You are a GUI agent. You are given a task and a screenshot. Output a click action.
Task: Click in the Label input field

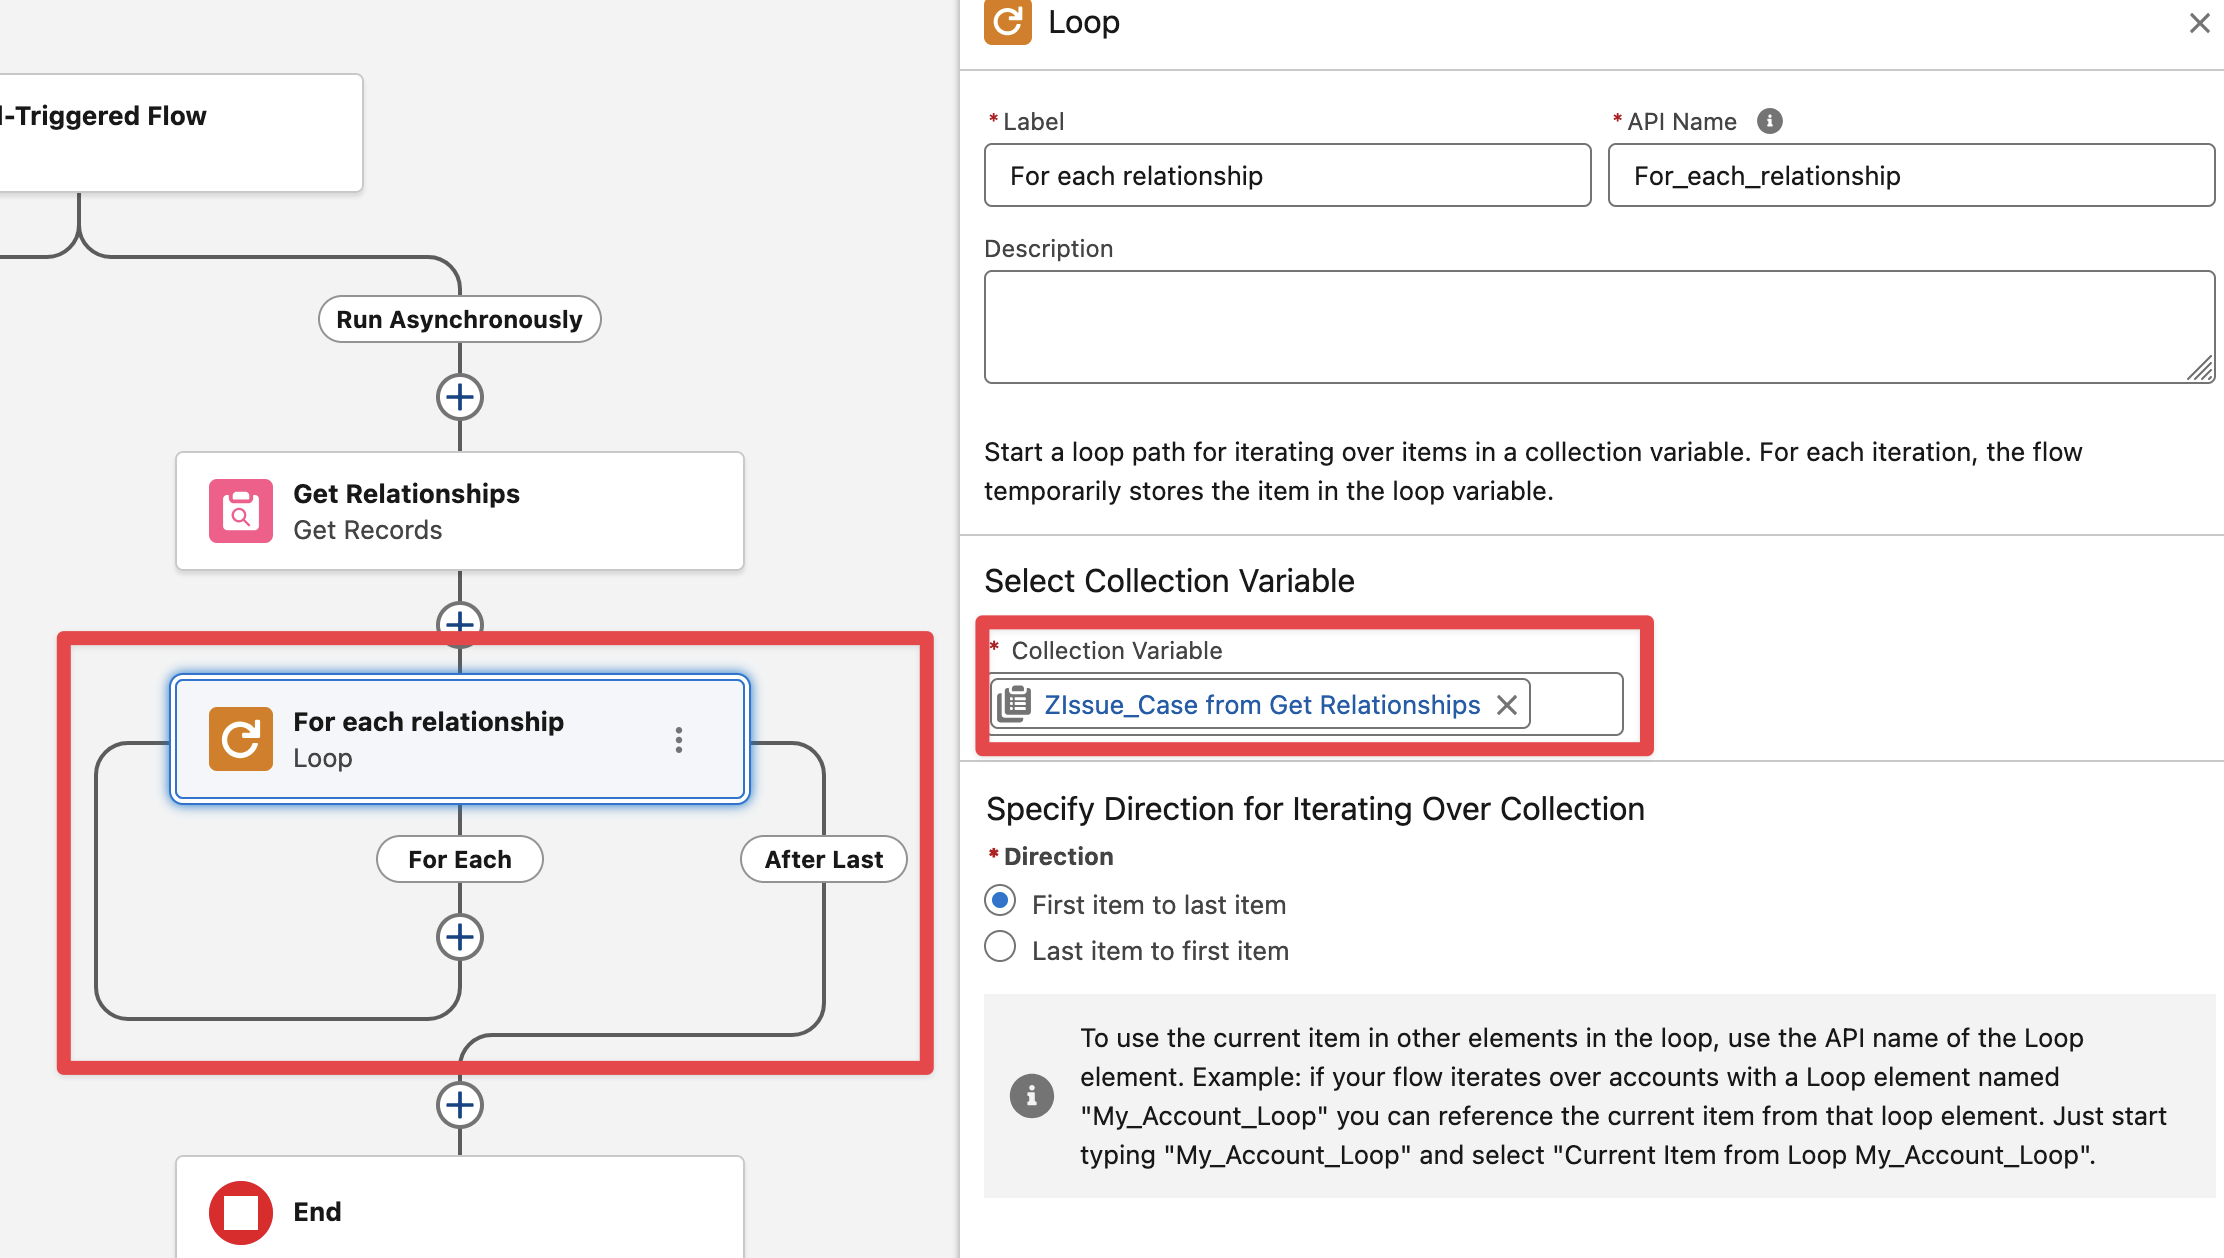1287,176
